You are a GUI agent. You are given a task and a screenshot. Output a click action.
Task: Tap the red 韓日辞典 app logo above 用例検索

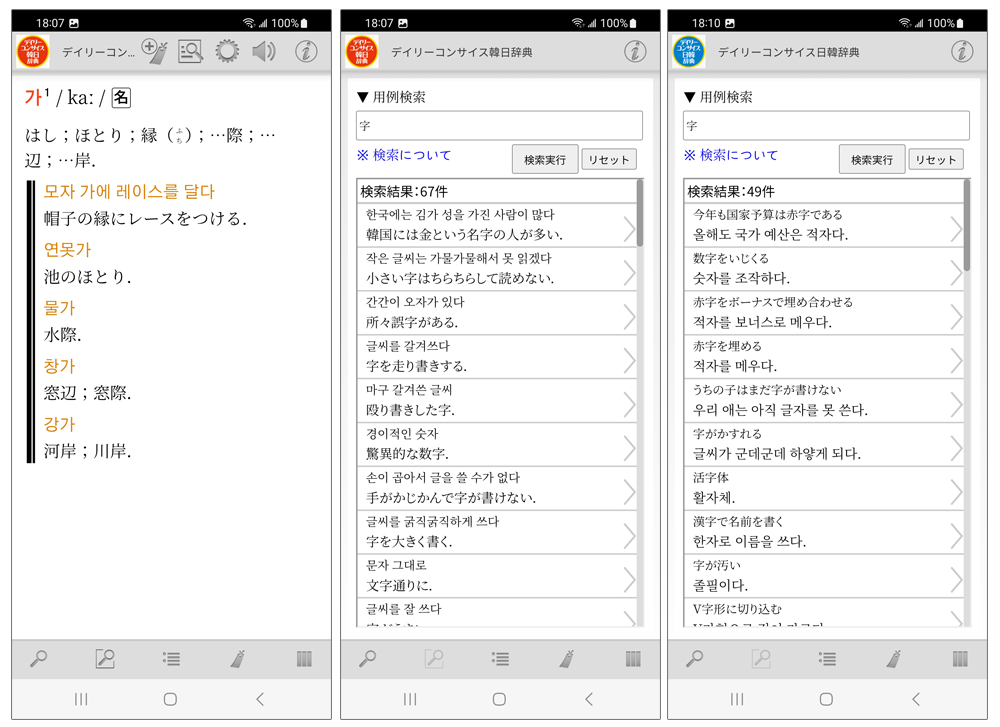click(362, 52)
